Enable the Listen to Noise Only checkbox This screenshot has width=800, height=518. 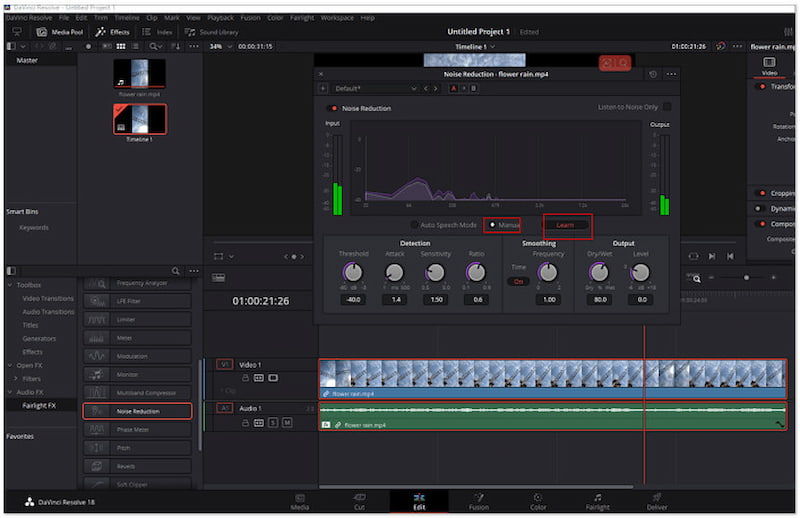(667, 107)
